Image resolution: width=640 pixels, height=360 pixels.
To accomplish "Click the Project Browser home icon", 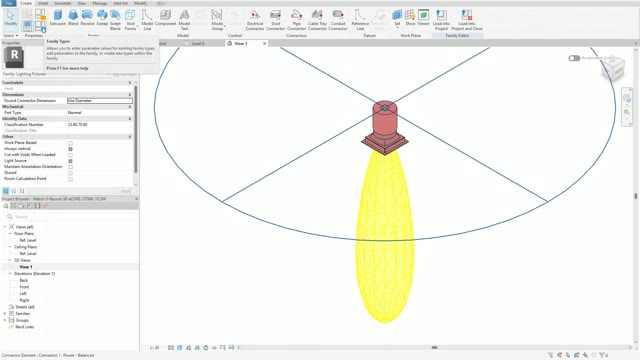I will click(6, 206).
